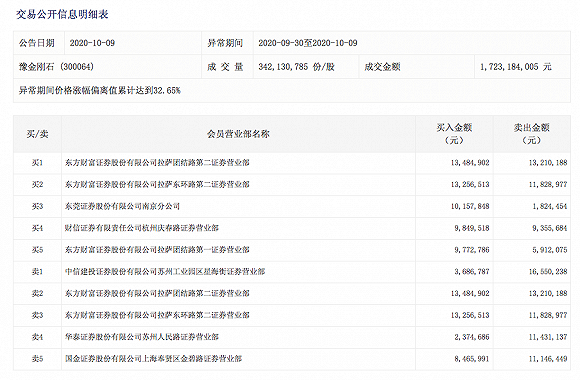Click buy amount 8,465,991
Screen dimensions: 580x380
[x=472, y=359]
